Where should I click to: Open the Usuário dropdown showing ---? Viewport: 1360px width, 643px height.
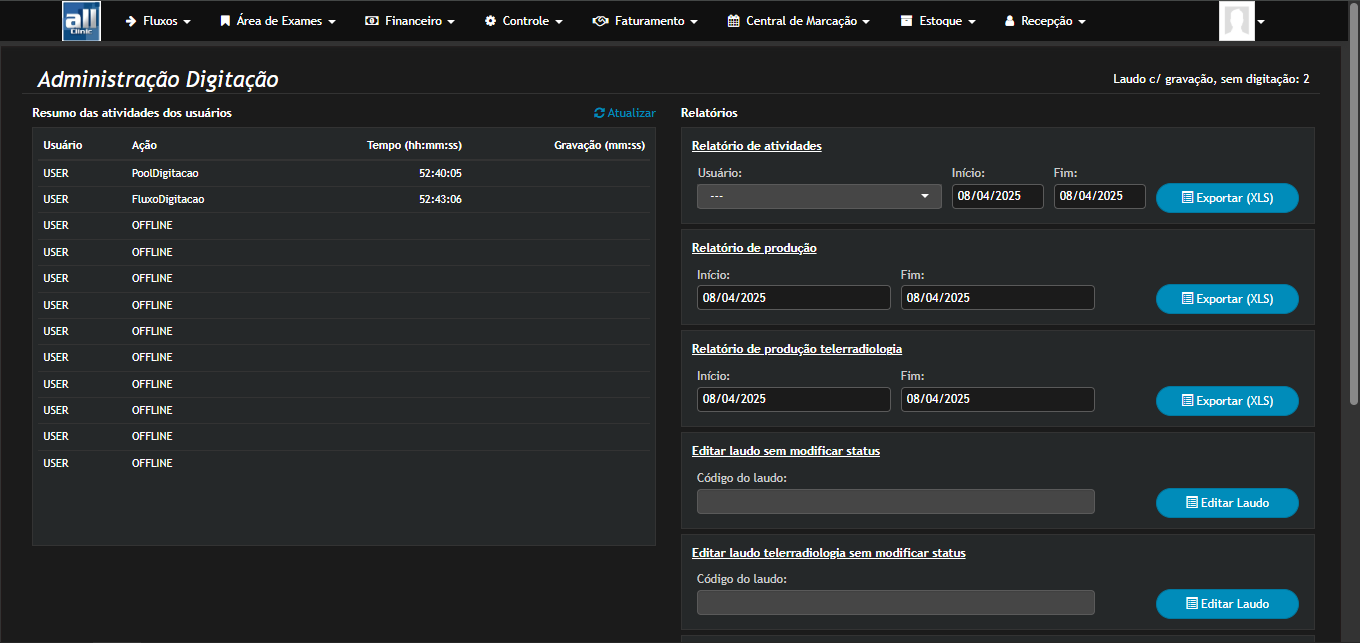click(x=818, y=196)
